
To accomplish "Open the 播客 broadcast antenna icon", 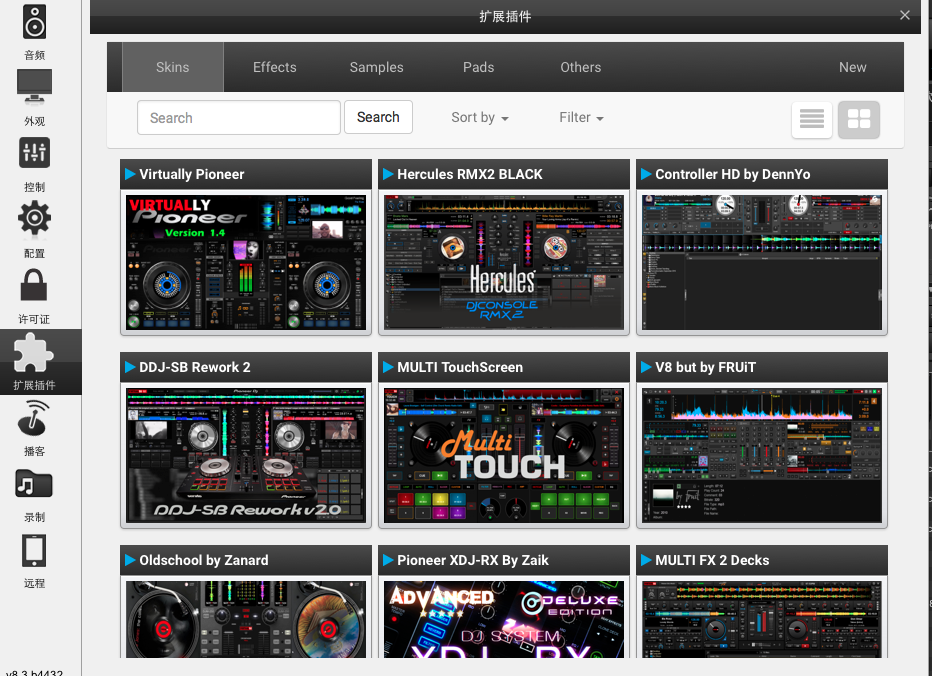I will pos(34,417).
